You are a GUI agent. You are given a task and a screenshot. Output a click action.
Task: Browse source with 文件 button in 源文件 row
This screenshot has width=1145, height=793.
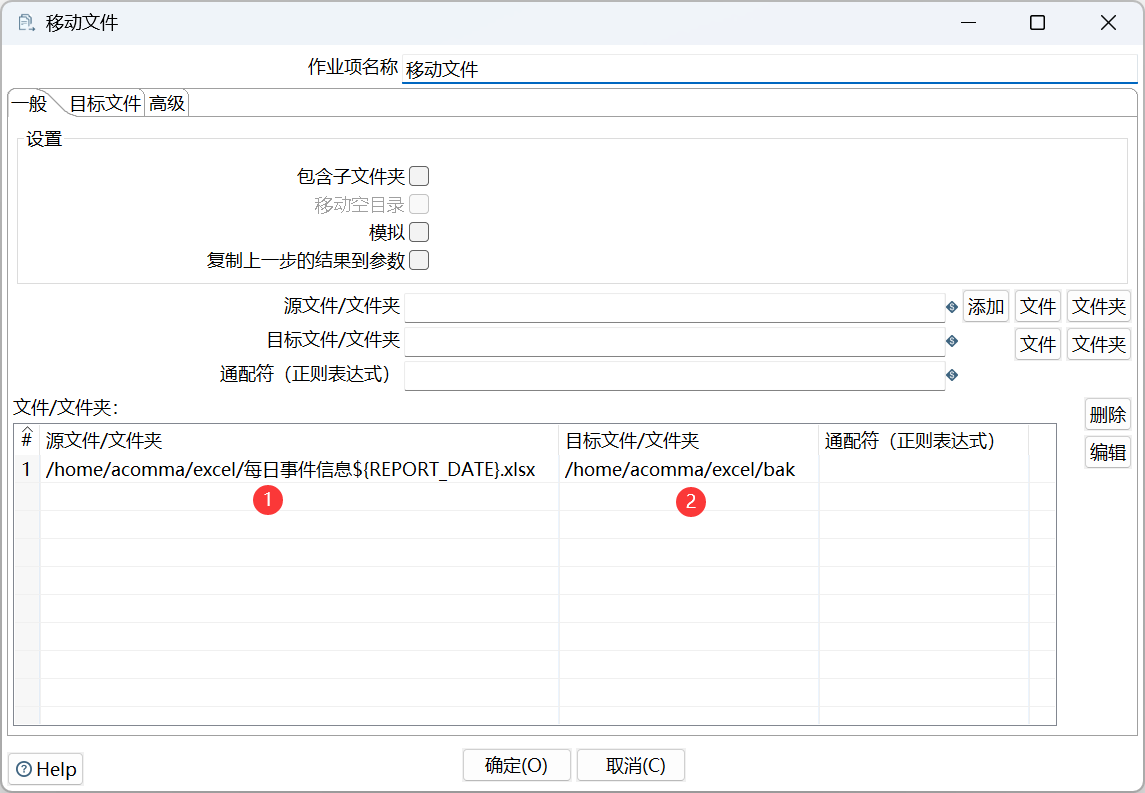(1038, 307)
